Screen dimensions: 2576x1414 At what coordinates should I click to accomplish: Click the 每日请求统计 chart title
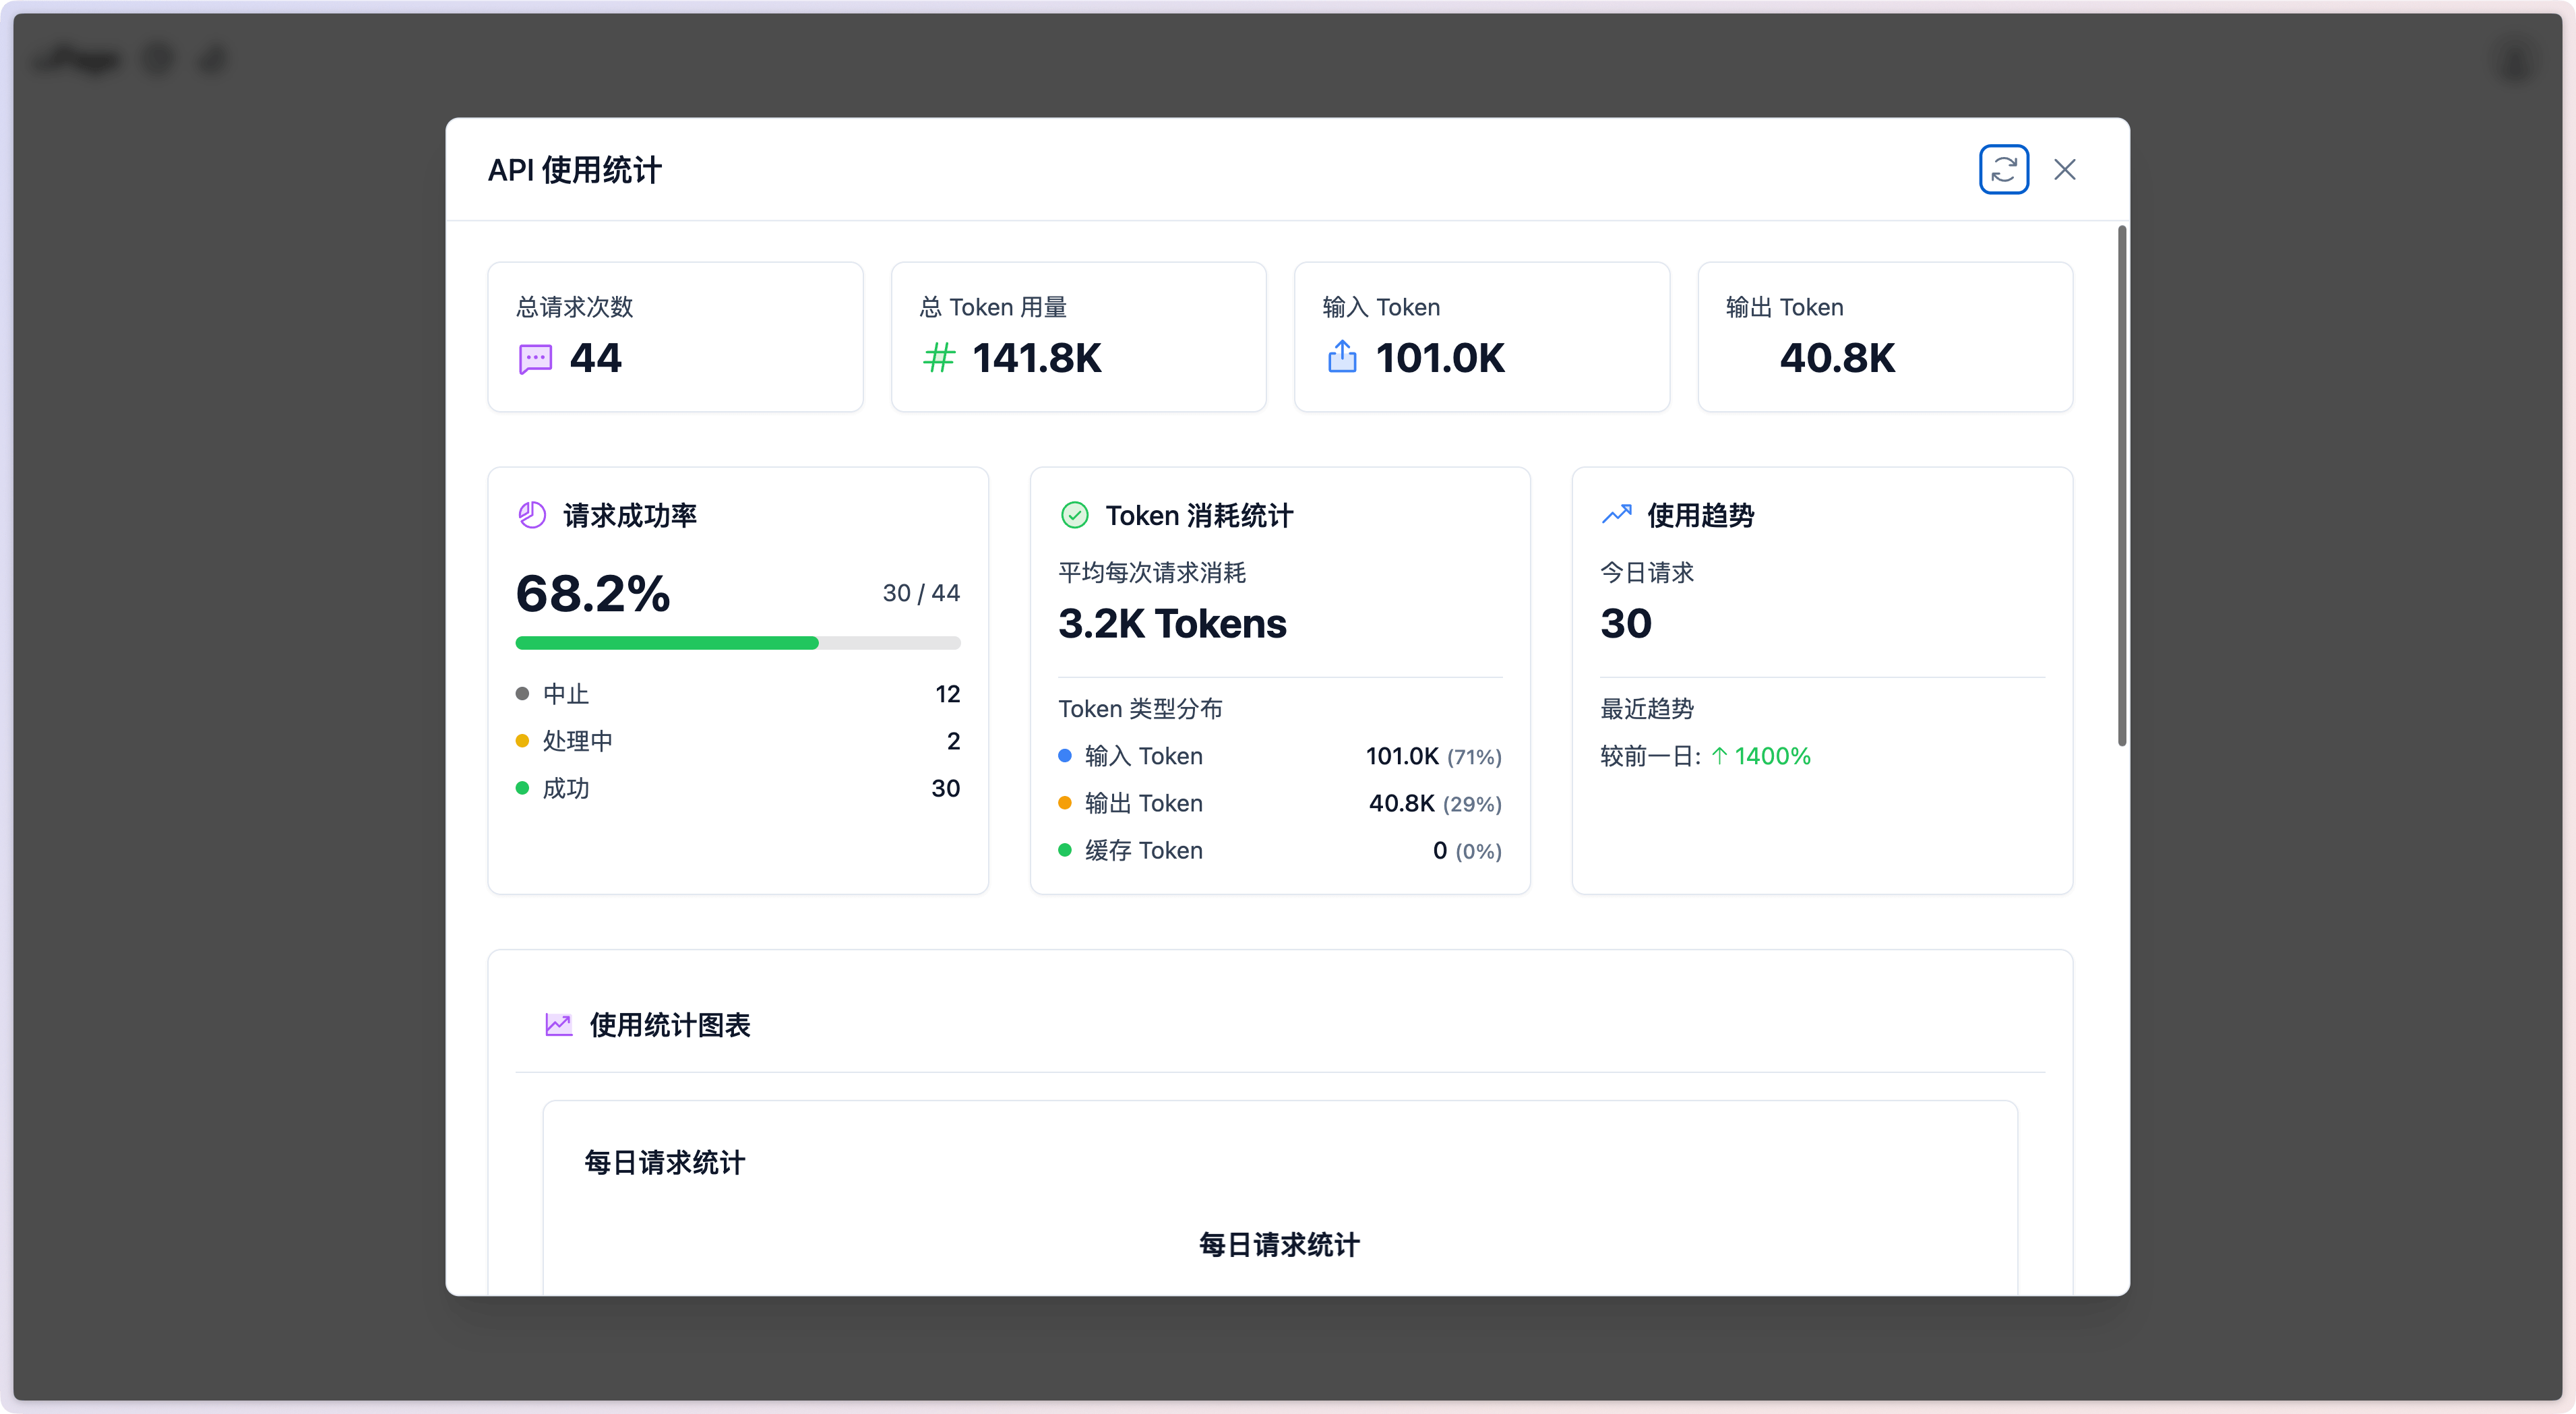pos(1278,1245)
